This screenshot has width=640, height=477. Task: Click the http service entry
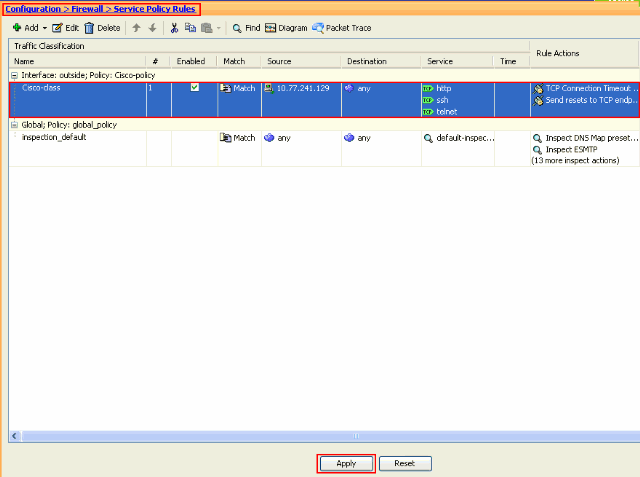click(x=444, y=88)
